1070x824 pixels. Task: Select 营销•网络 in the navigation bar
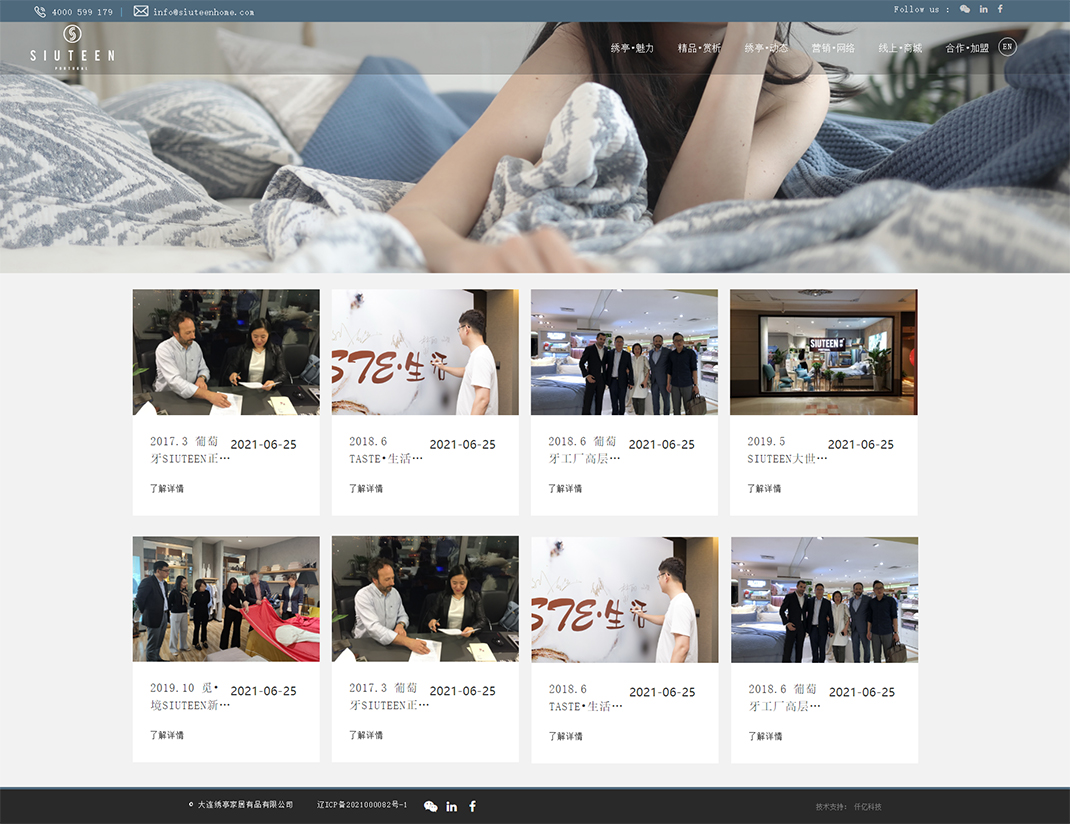click(832, 48)
